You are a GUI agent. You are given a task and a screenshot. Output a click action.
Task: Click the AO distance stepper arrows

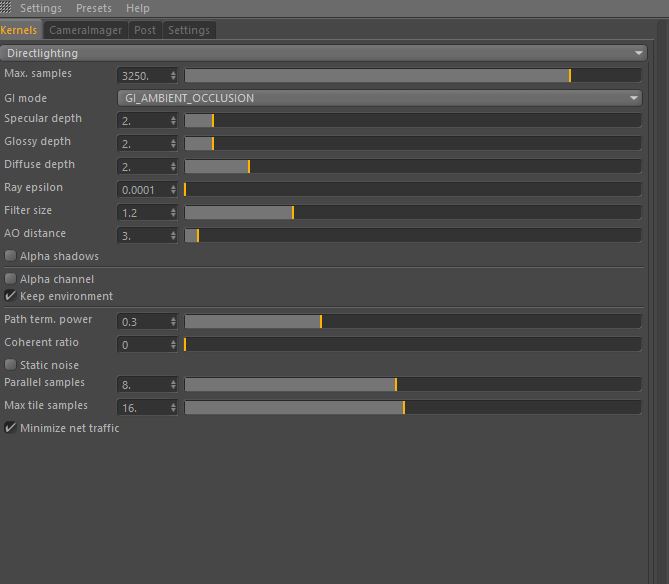[173, 236]
